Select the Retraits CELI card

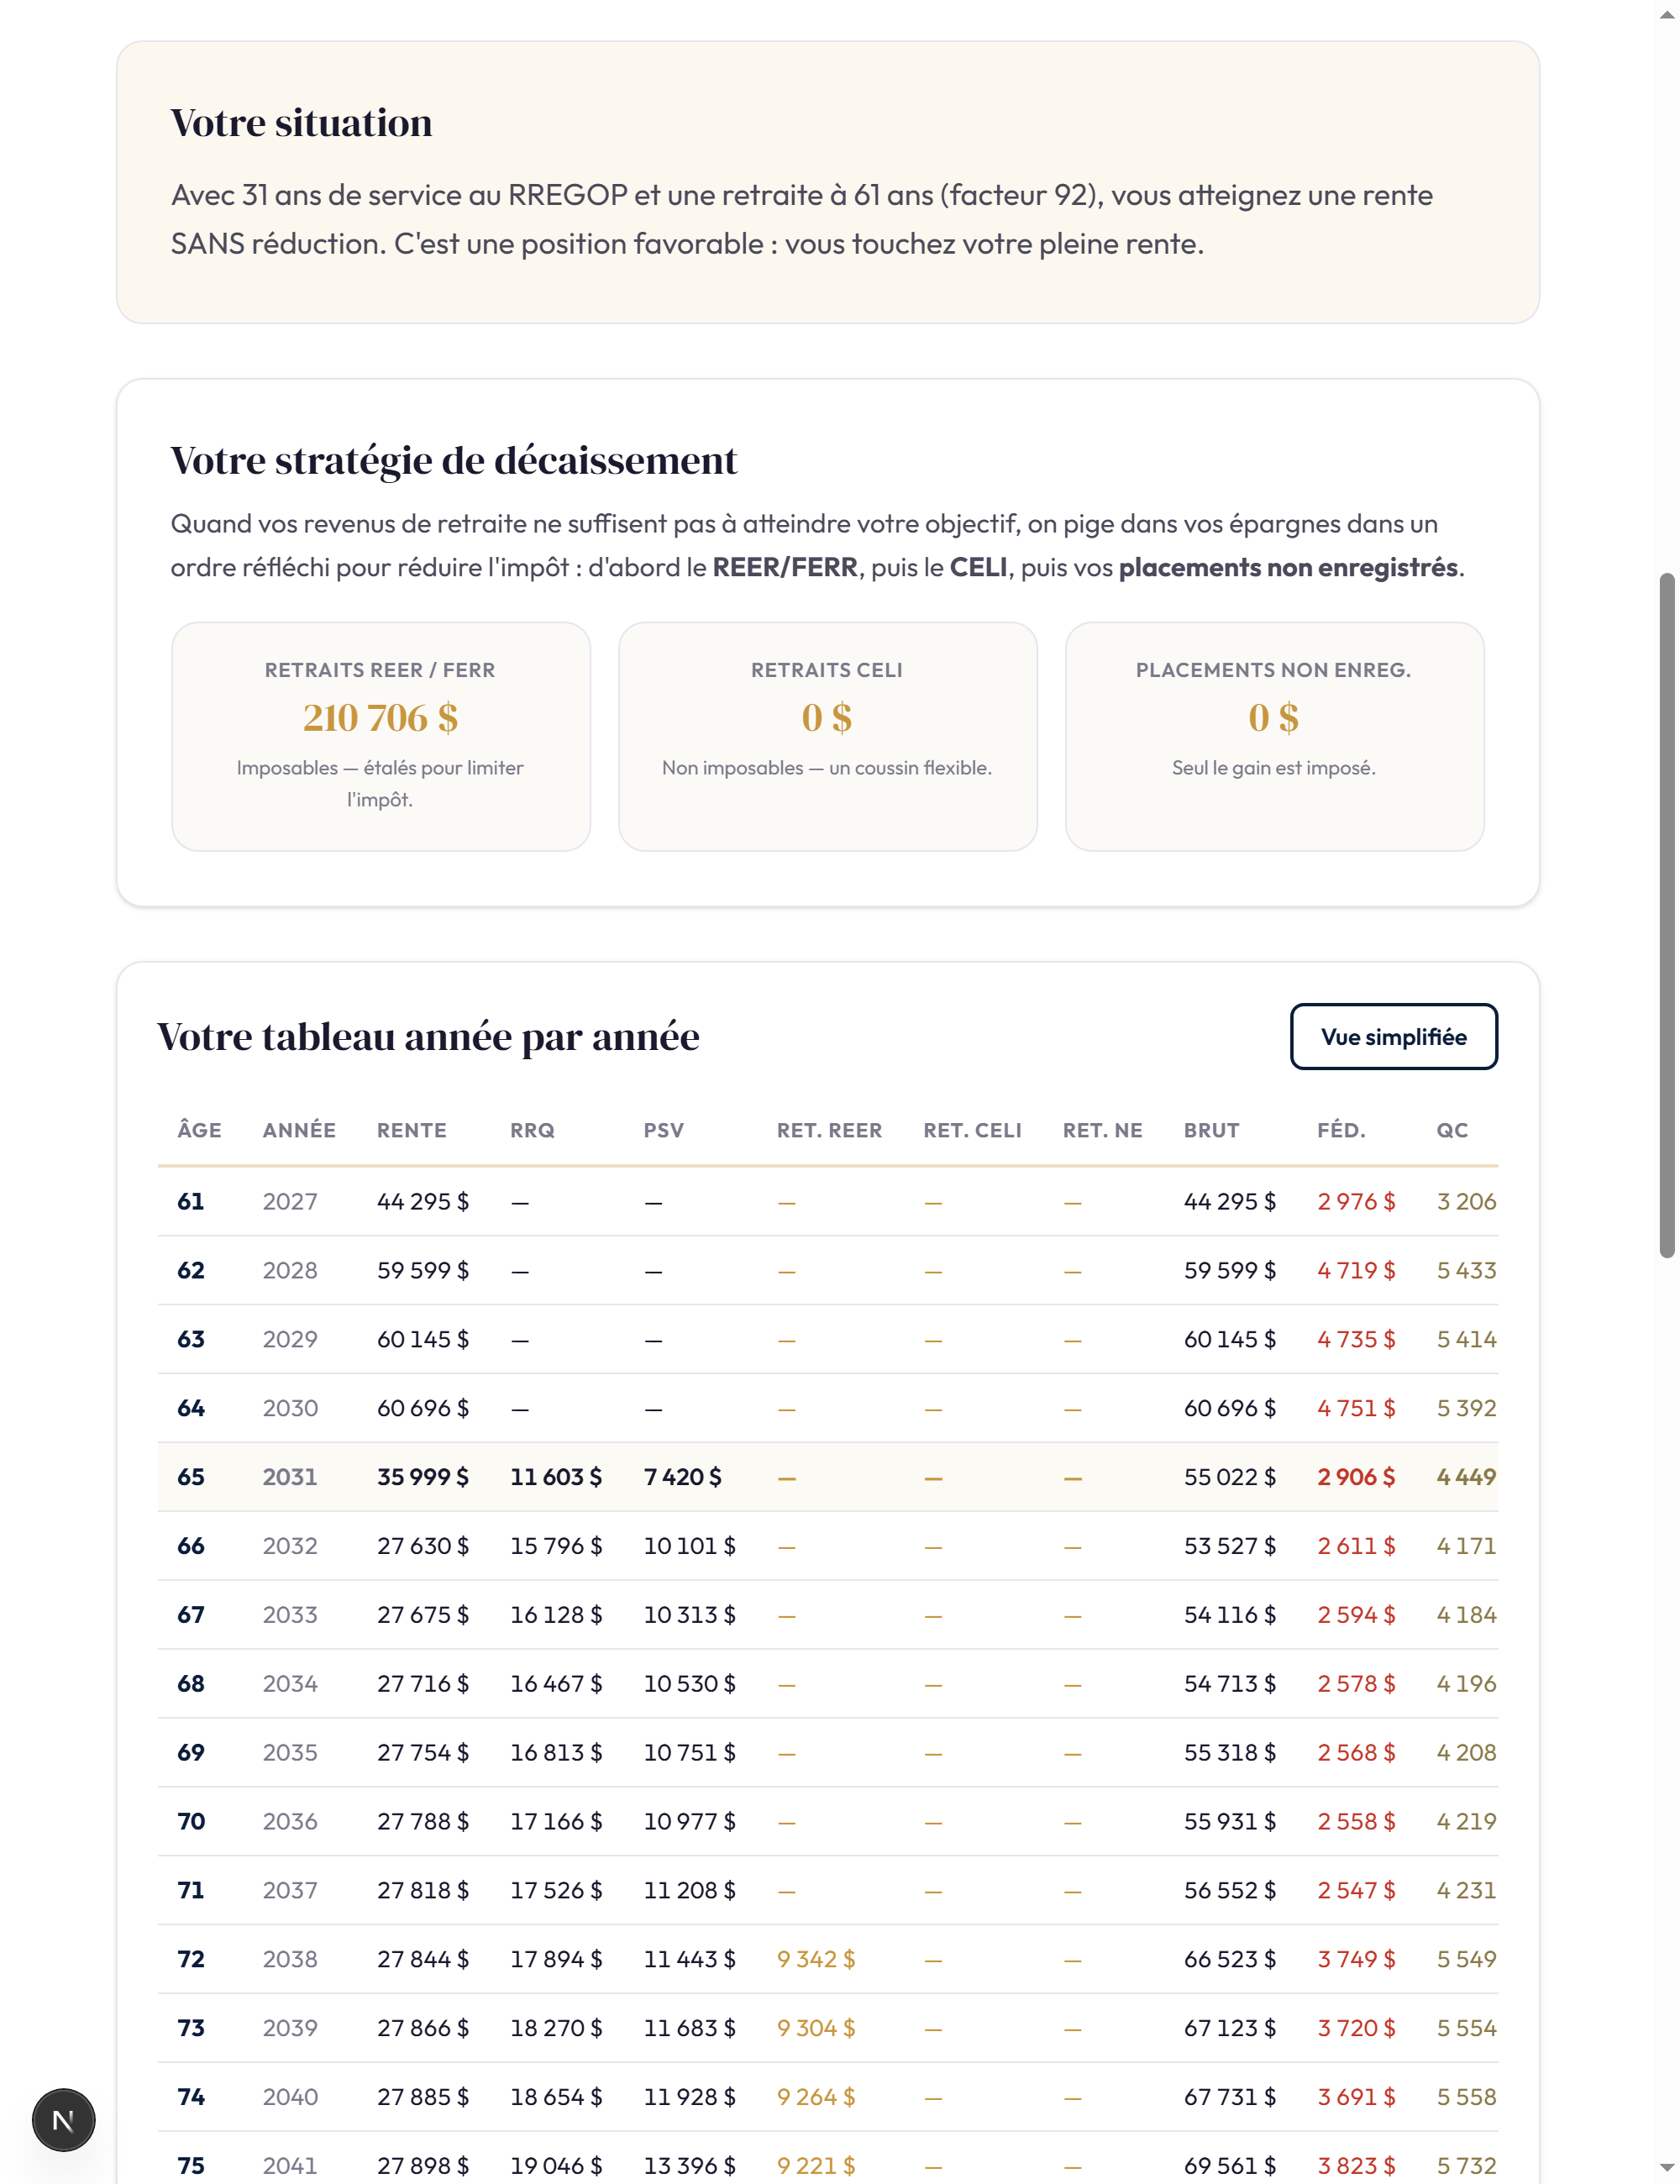827,736
